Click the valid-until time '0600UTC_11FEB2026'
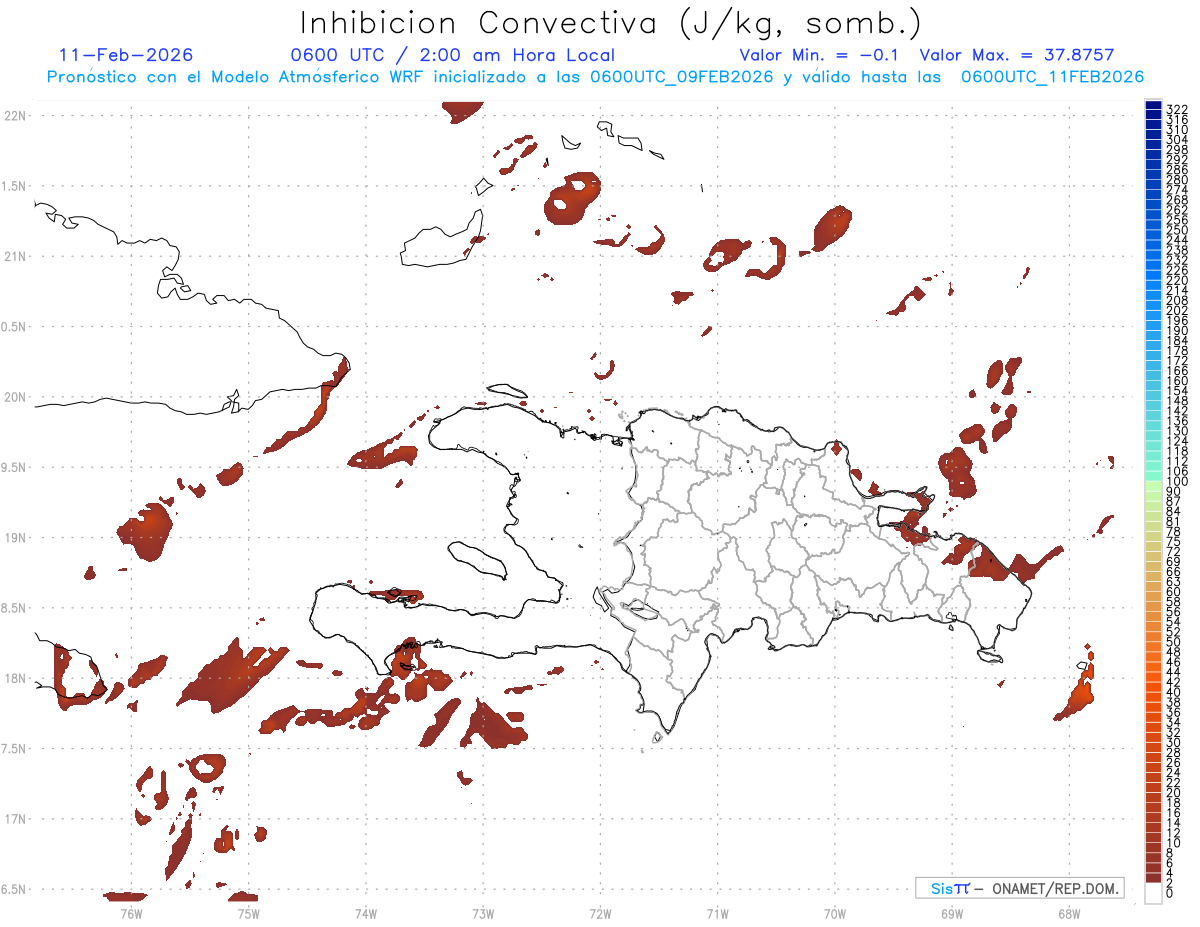The height and width of the screenshot is (927, 1200). [1052, 77]
